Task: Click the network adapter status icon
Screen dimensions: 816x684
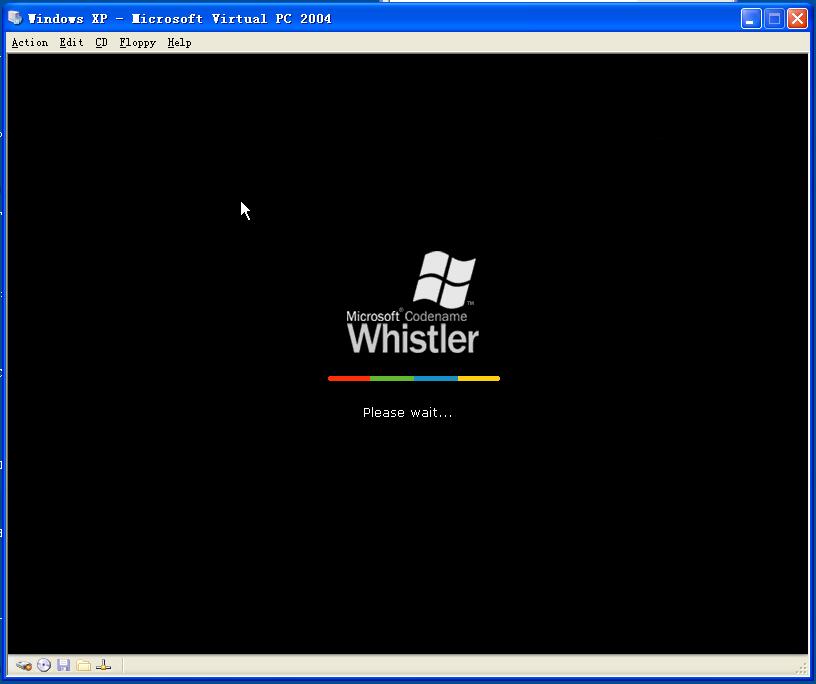Action: click(103, 665)
